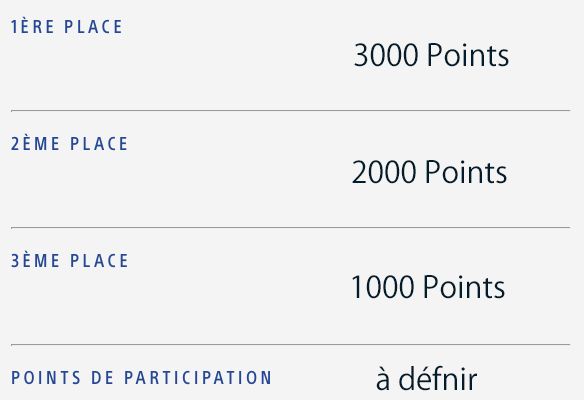Click the word "Points" after 2000
This screenshot has height=400, width=584.
[466, 172]
